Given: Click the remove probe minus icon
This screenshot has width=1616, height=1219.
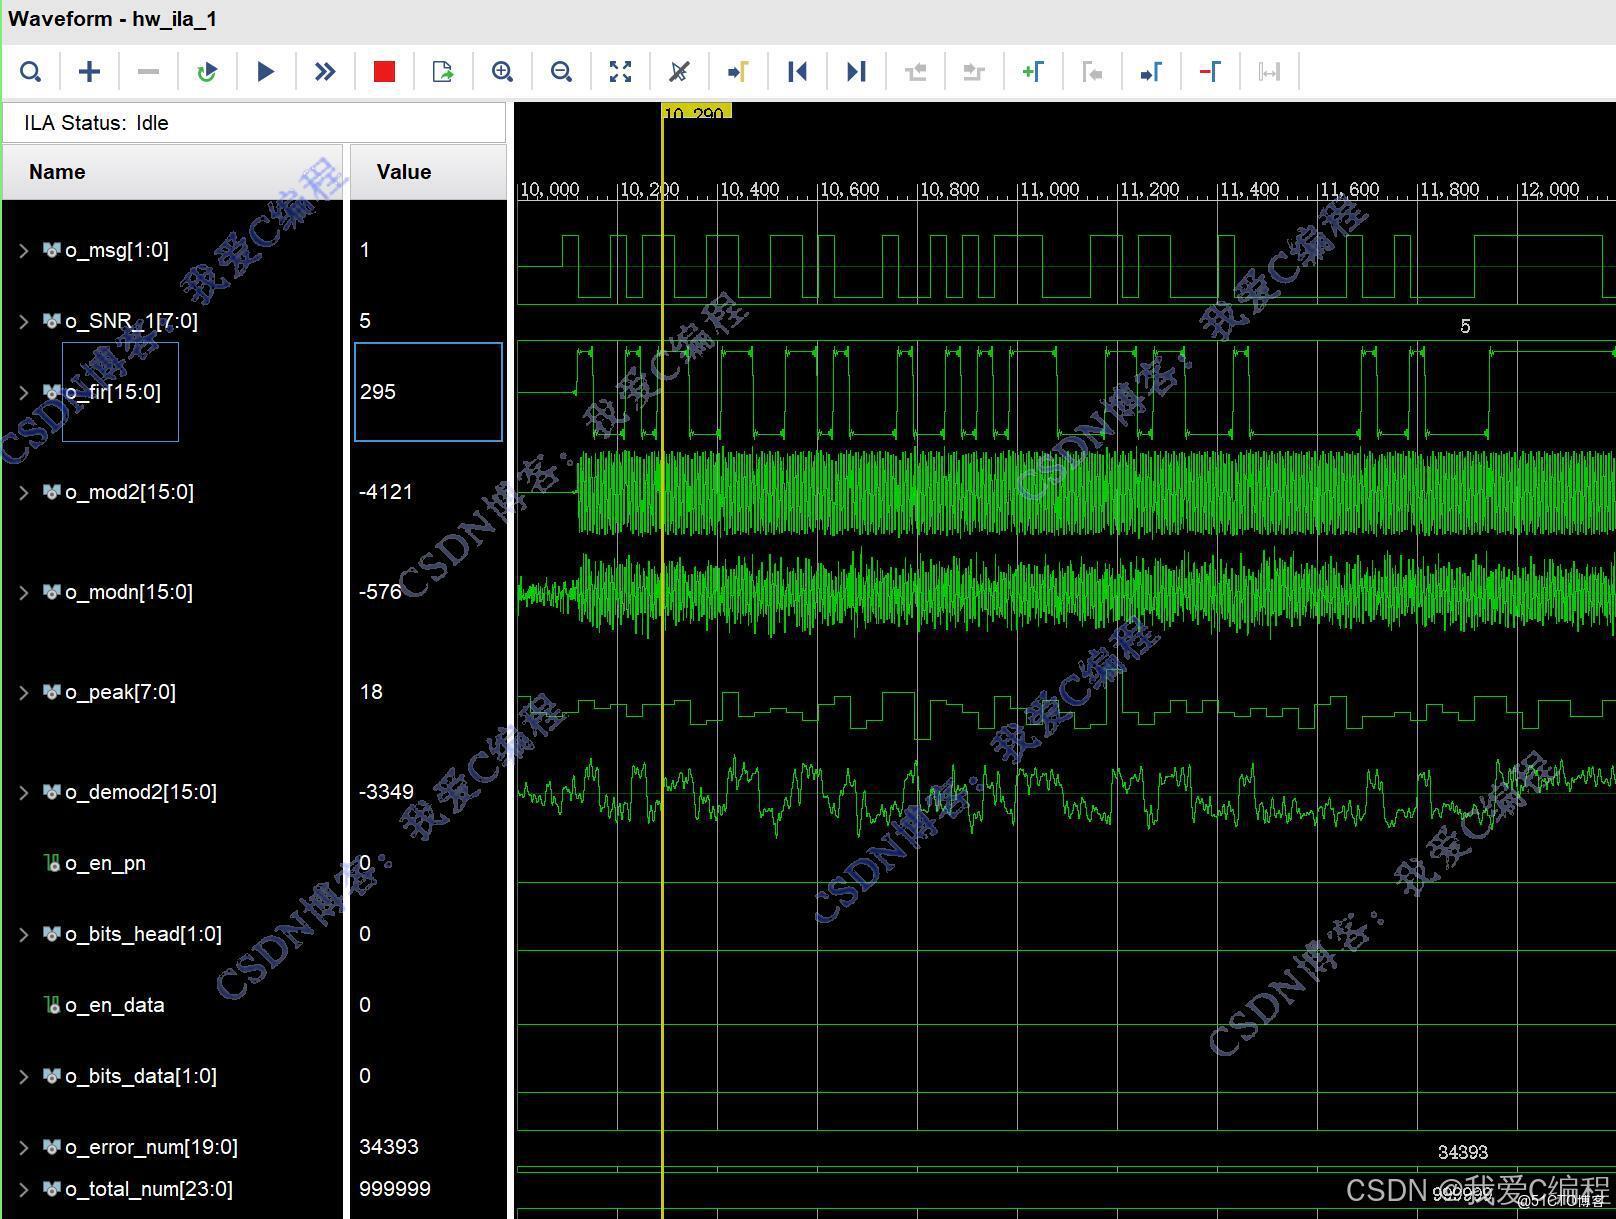Looking at the screenshot, I should coord(148,72).
